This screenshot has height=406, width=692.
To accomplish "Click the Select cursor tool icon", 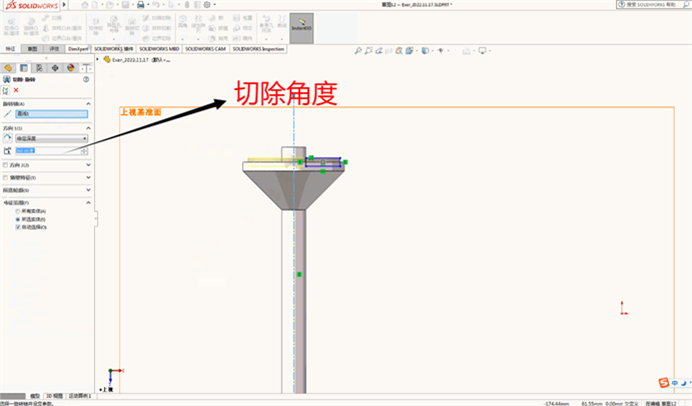I will 171,5.
